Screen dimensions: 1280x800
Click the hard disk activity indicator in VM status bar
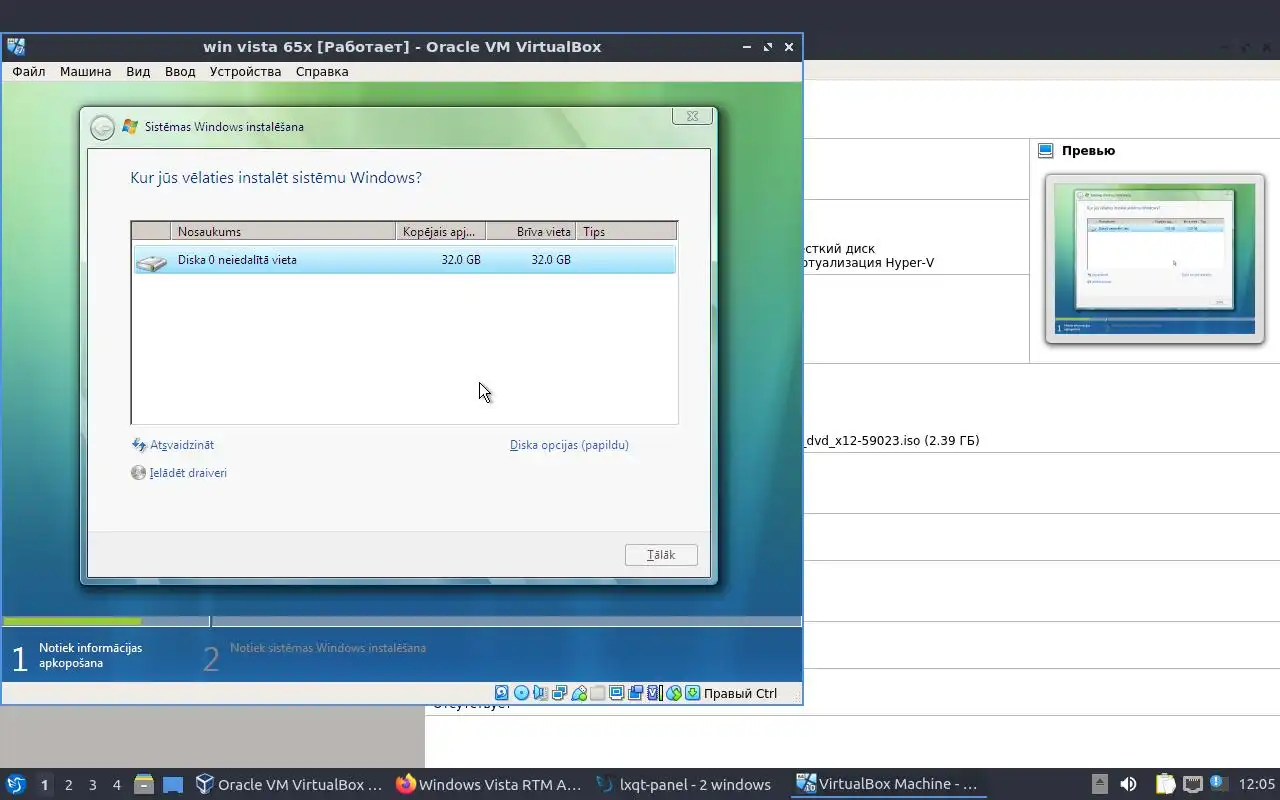tap(501, 692)
